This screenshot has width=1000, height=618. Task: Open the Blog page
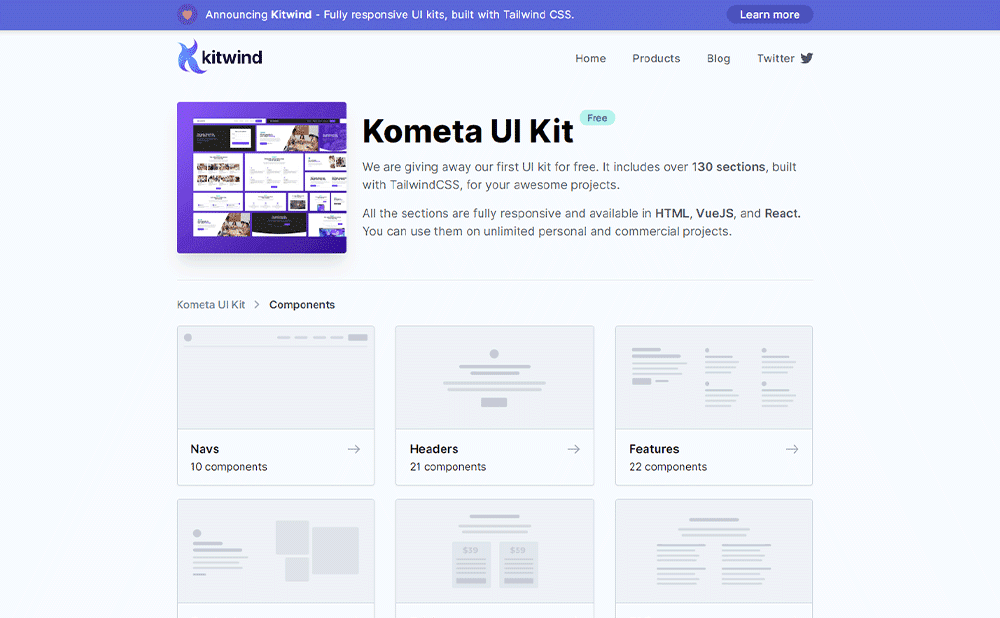pos(718,58)
